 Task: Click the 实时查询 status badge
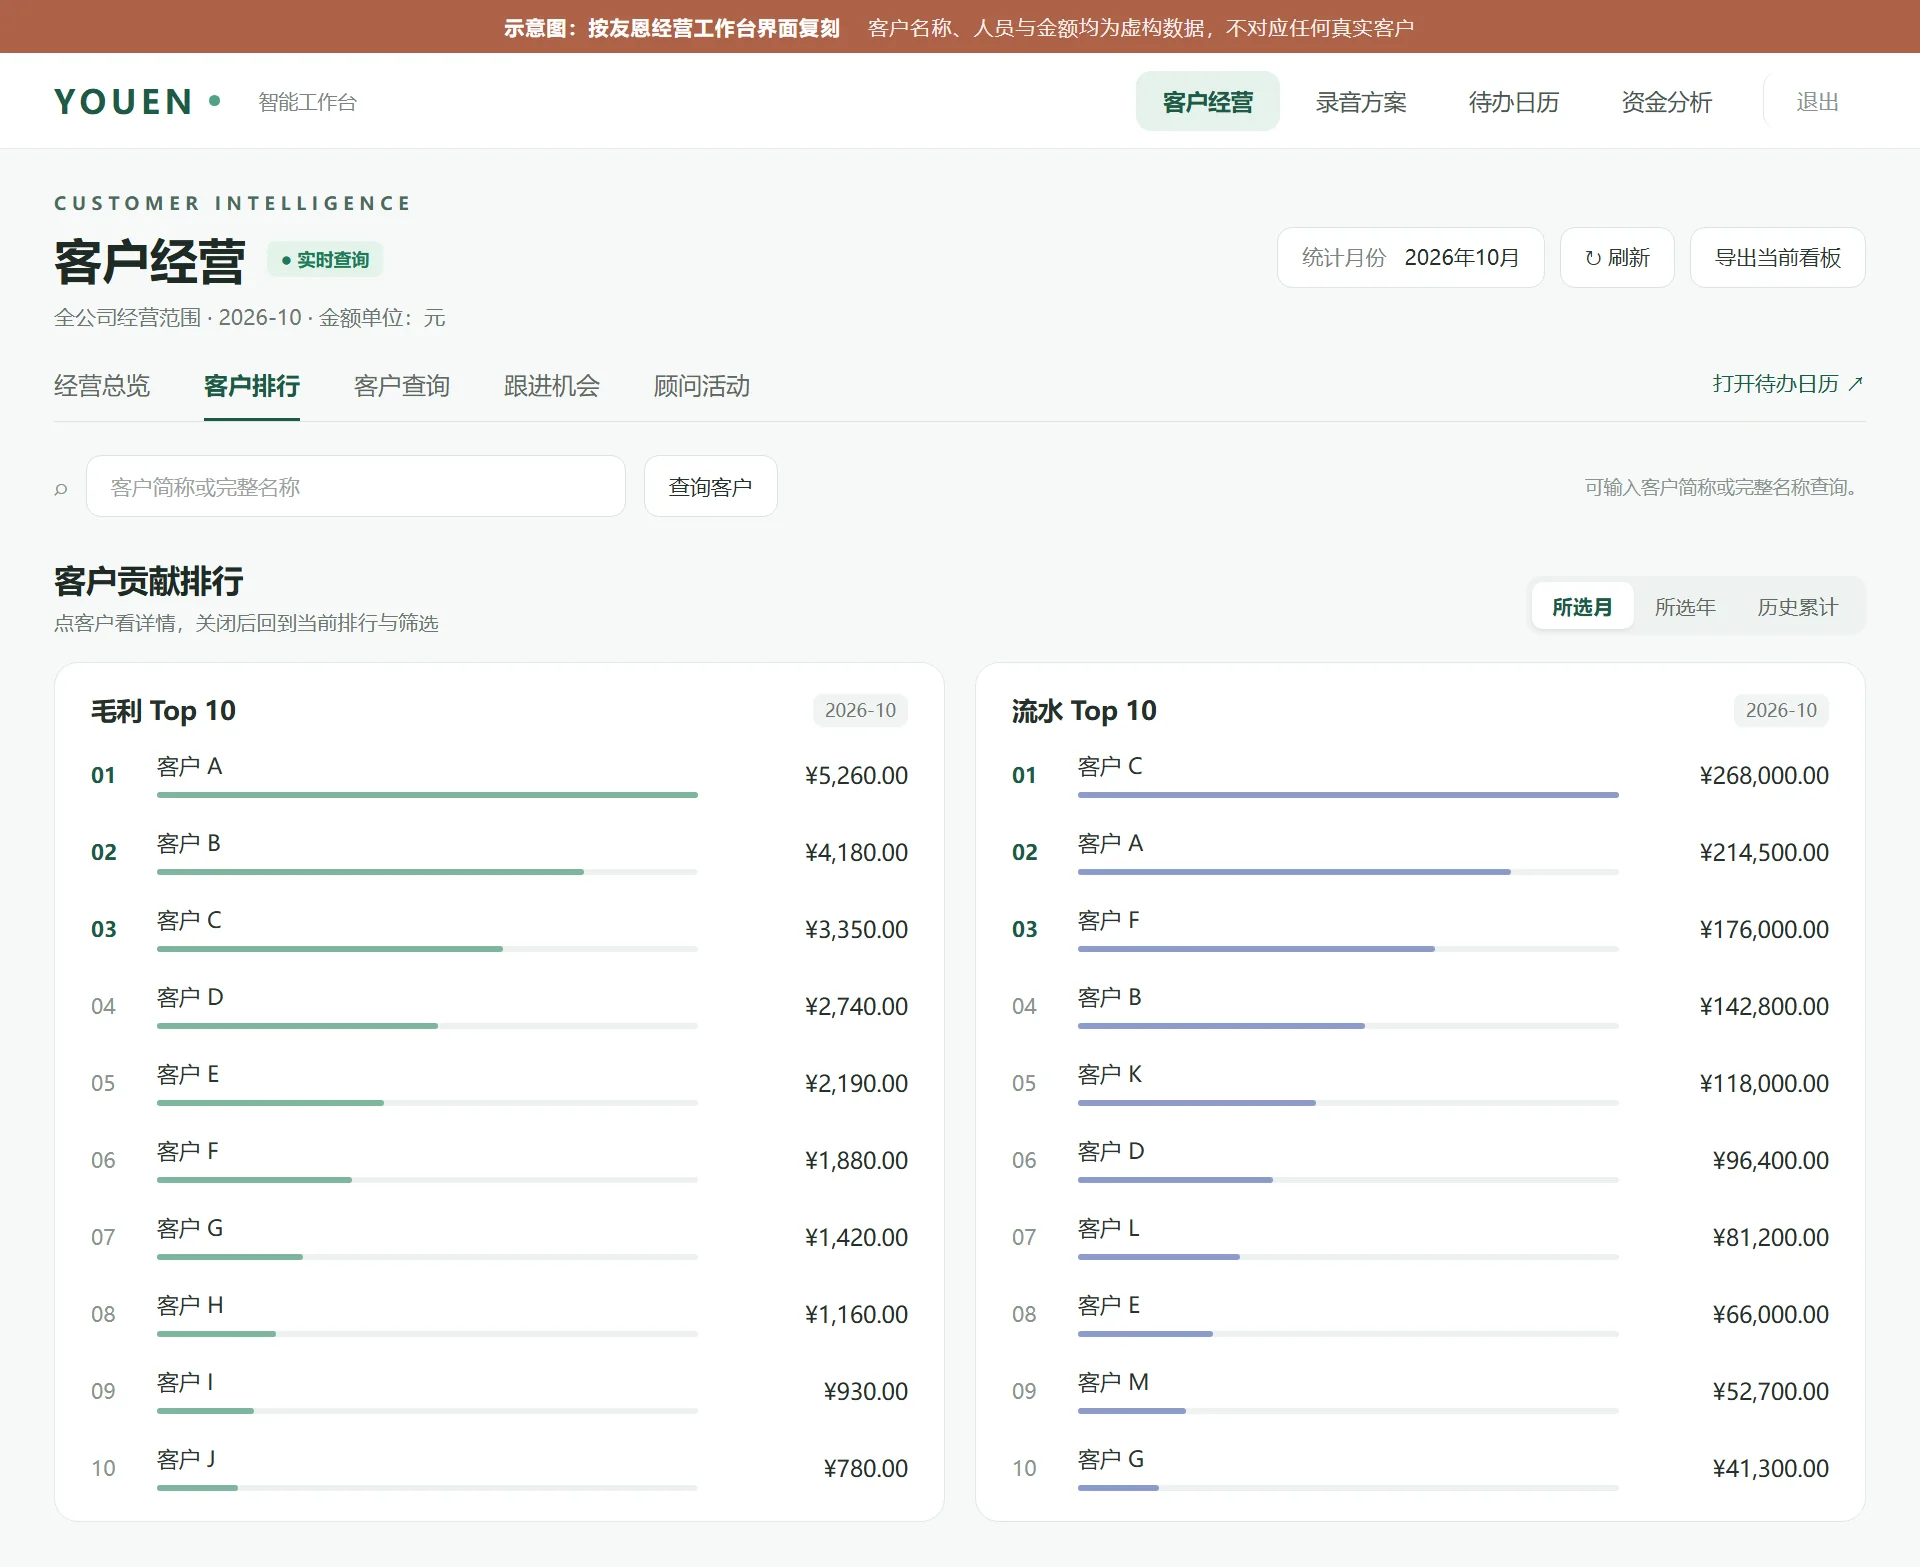[325, 260]
